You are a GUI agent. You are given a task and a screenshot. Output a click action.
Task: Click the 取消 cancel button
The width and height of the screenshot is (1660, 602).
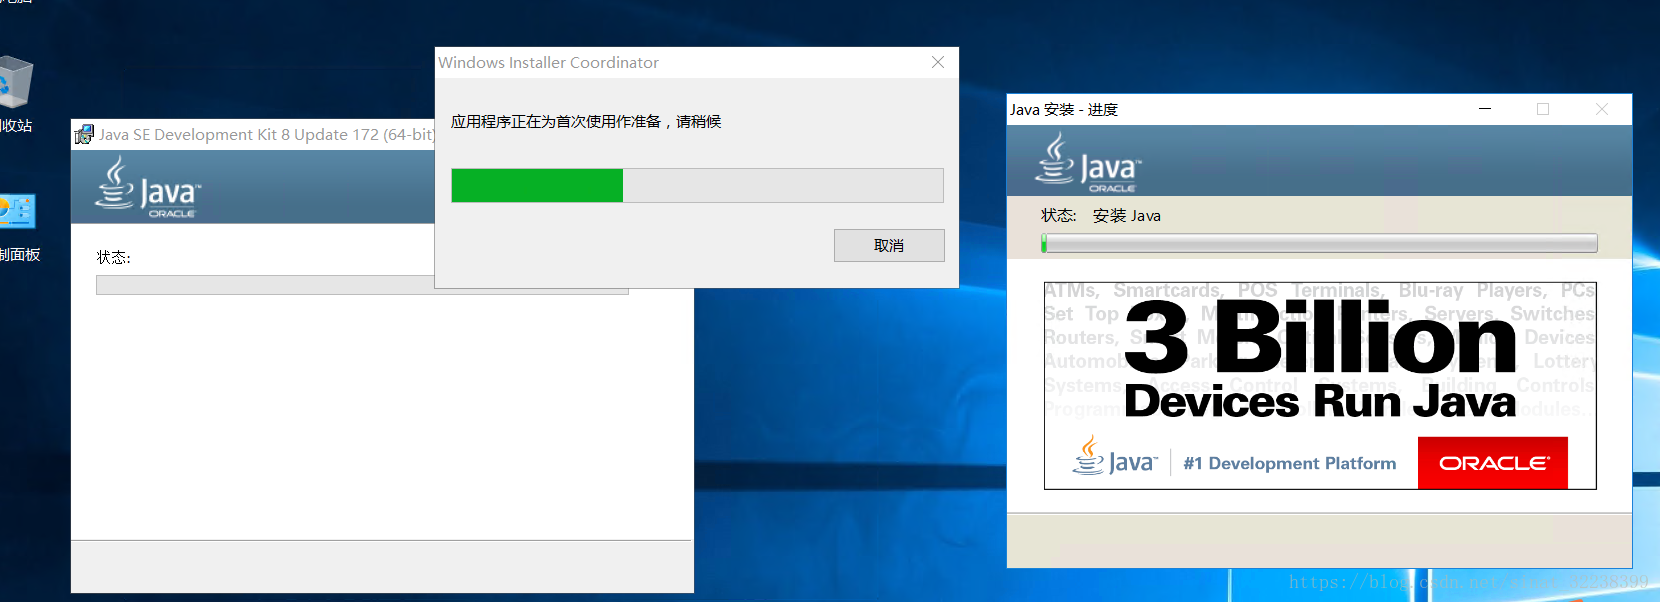(889, 246)
